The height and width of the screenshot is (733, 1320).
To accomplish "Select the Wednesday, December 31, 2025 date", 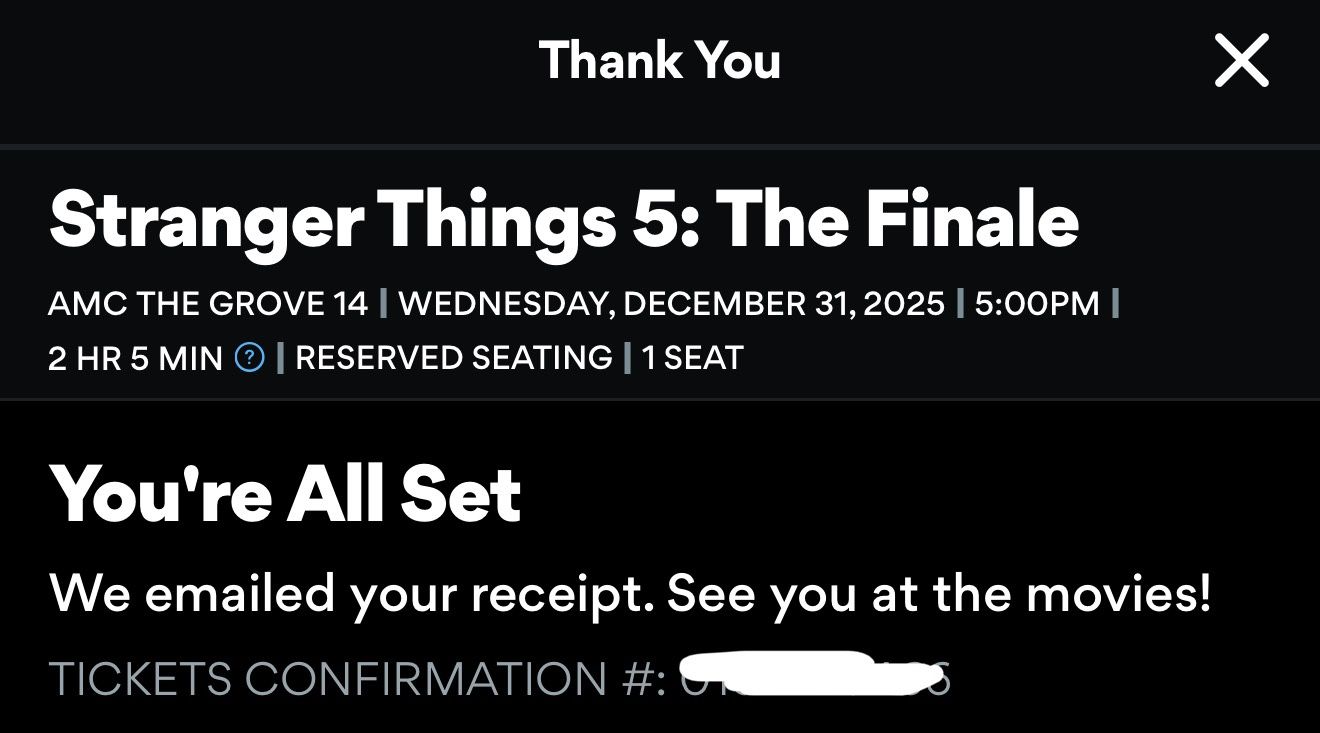I will pos(671,303).
